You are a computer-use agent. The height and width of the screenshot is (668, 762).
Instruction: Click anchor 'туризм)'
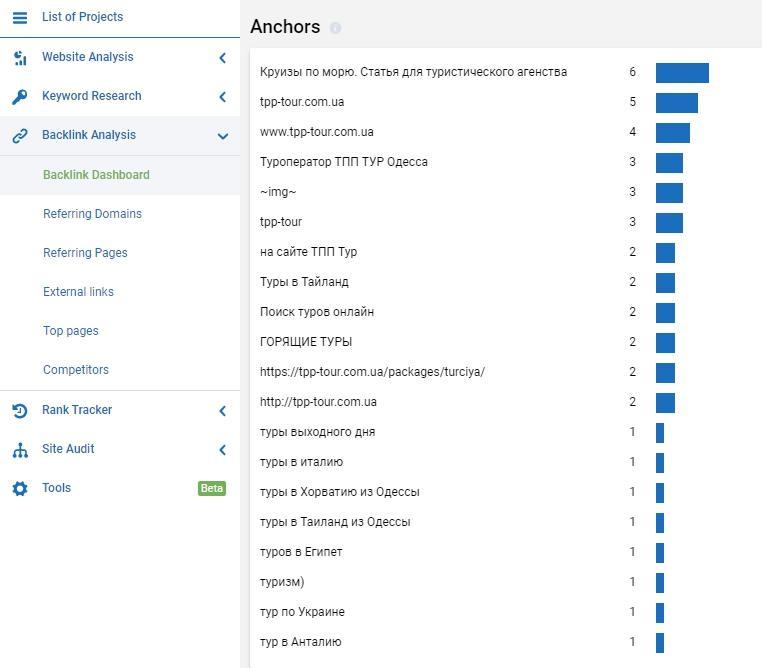click(282, 582)
